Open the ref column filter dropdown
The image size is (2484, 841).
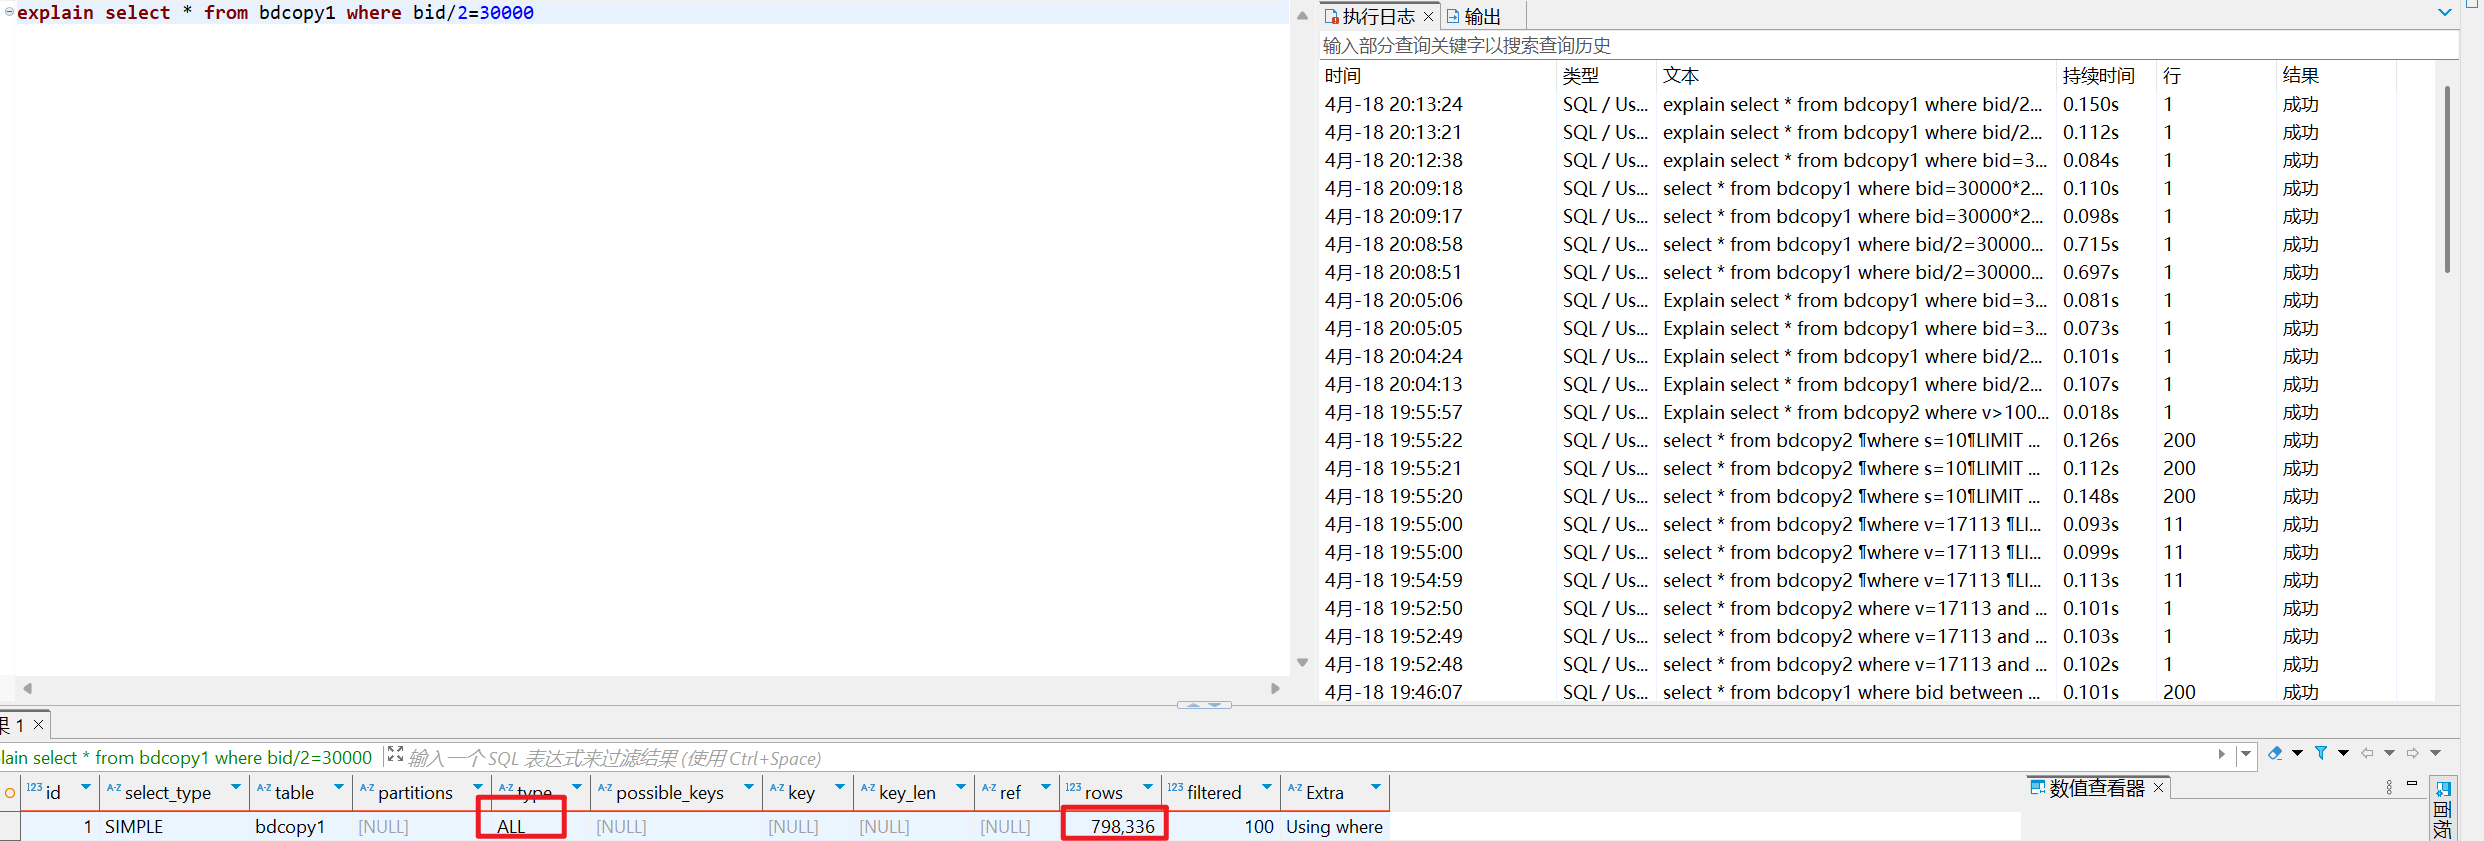1046,787
